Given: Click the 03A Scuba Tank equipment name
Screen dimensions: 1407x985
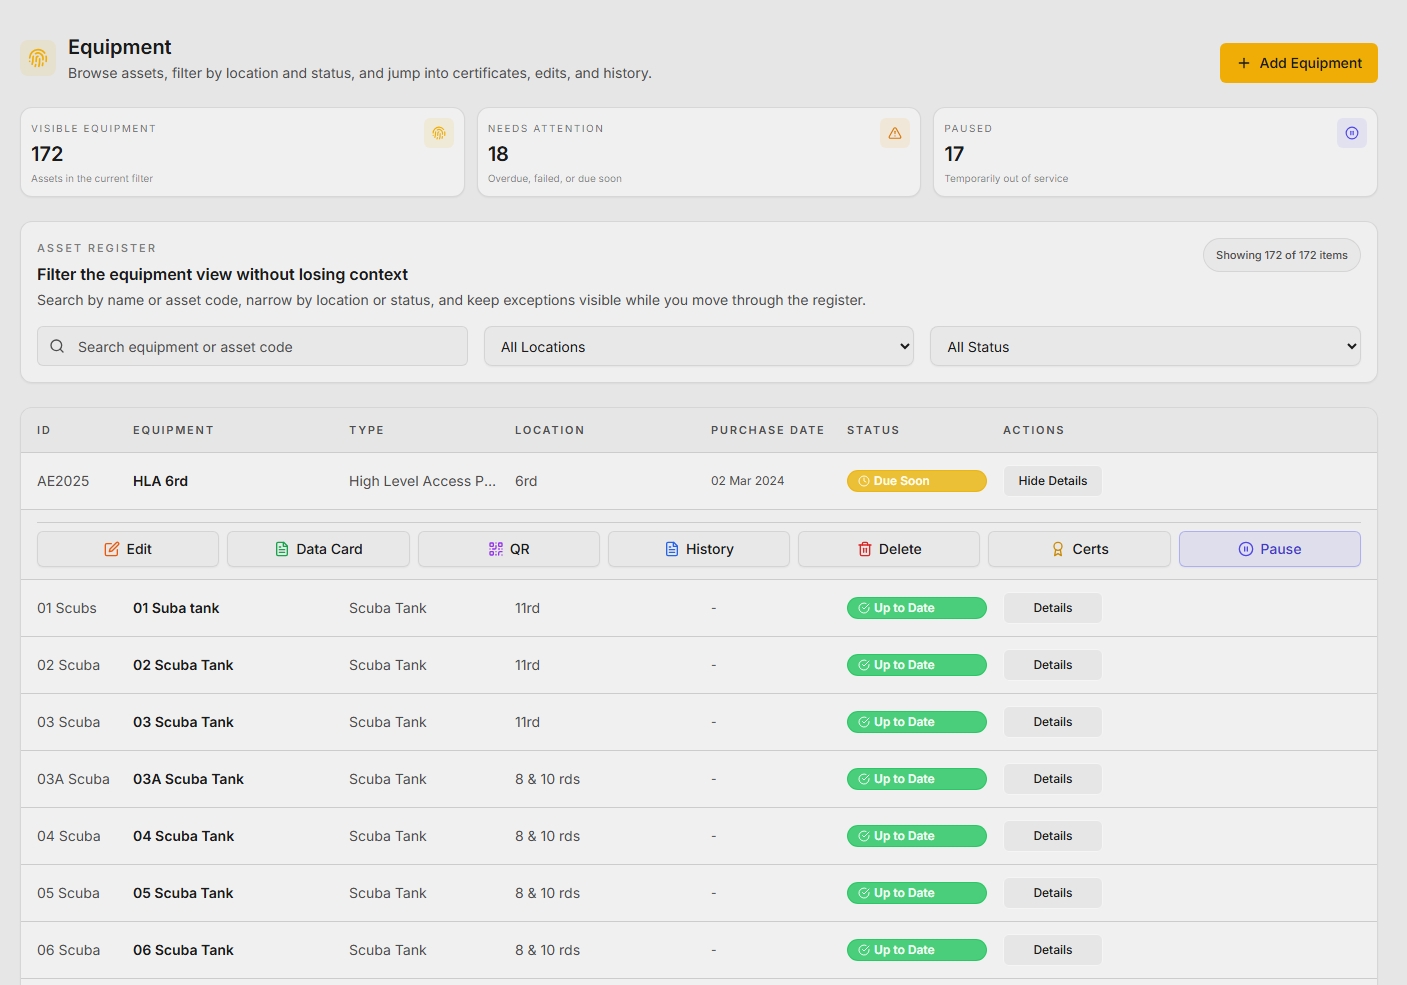Looking at the screenshot, I should [188, 779].
